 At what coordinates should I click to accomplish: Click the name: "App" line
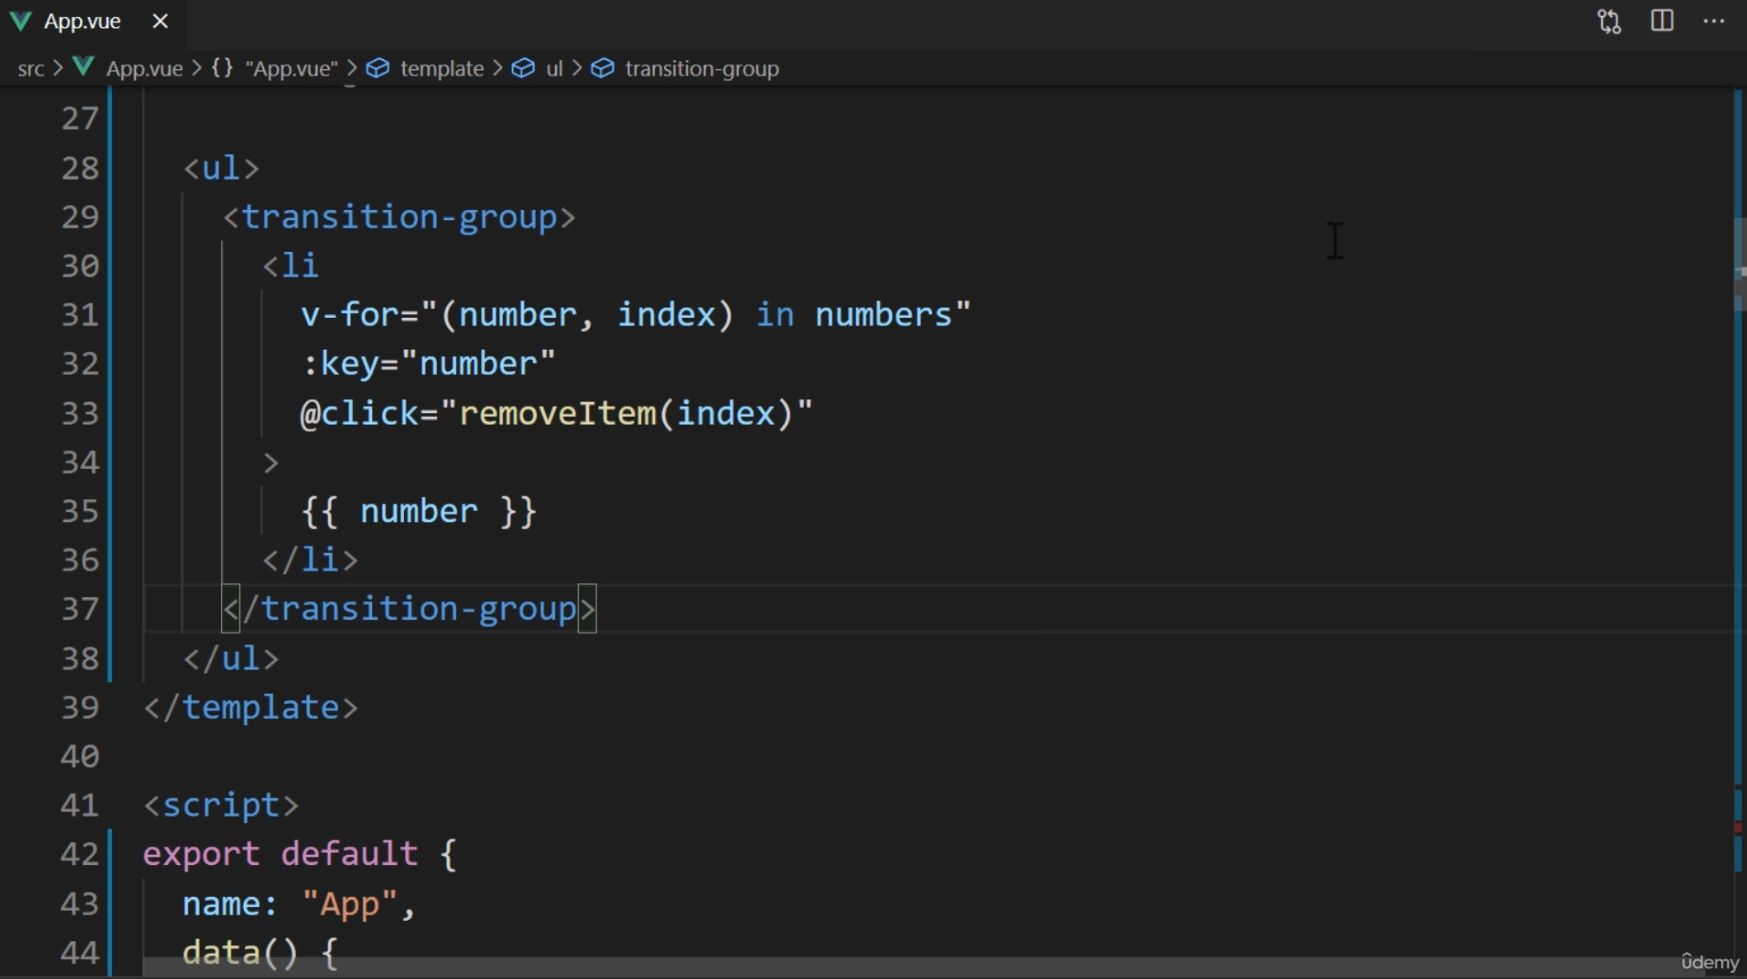[299, 903]
